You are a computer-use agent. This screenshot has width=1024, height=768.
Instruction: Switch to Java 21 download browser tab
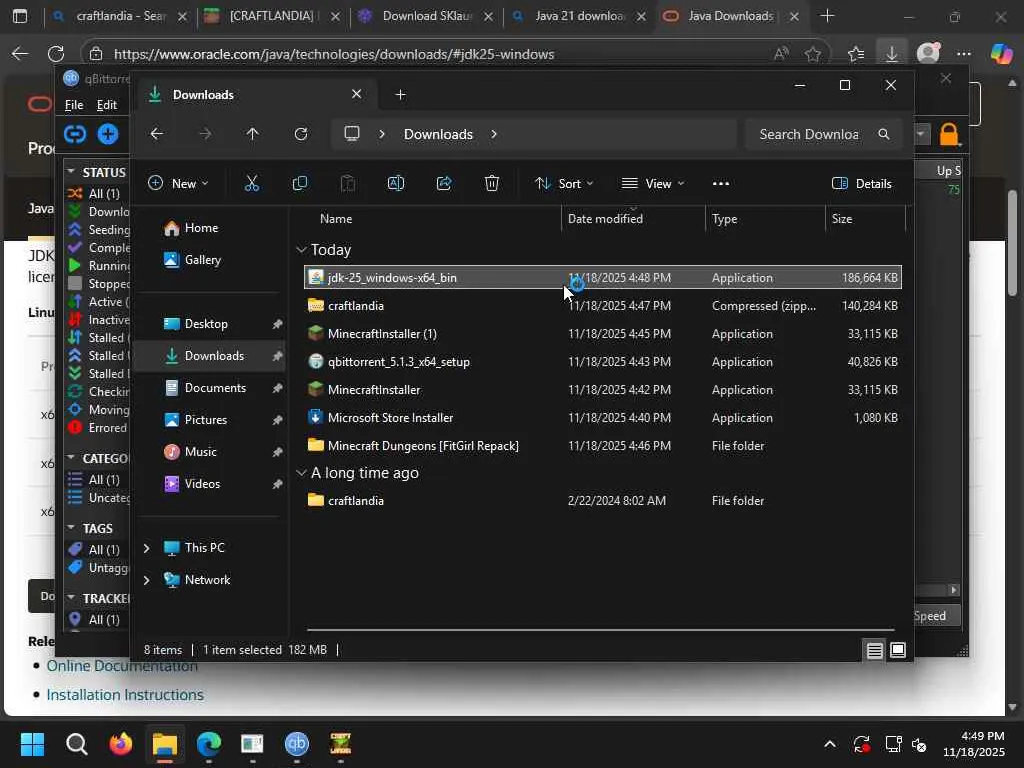(579, 16)
